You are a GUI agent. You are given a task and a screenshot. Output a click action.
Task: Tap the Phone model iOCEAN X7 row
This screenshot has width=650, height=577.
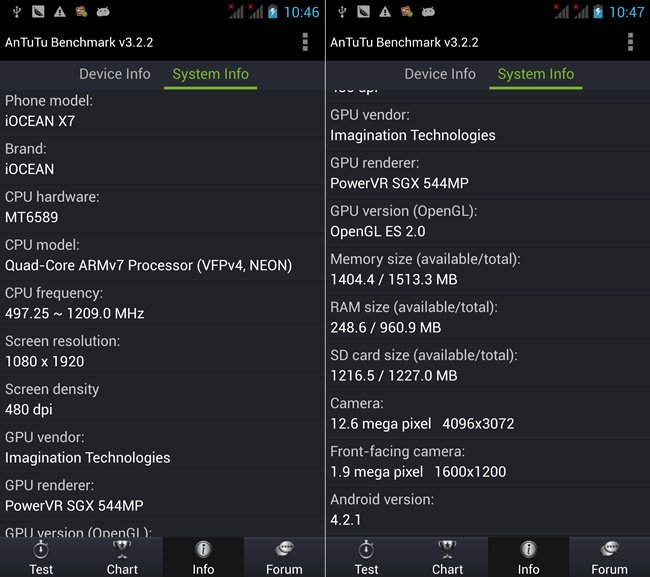coord(162,111)
